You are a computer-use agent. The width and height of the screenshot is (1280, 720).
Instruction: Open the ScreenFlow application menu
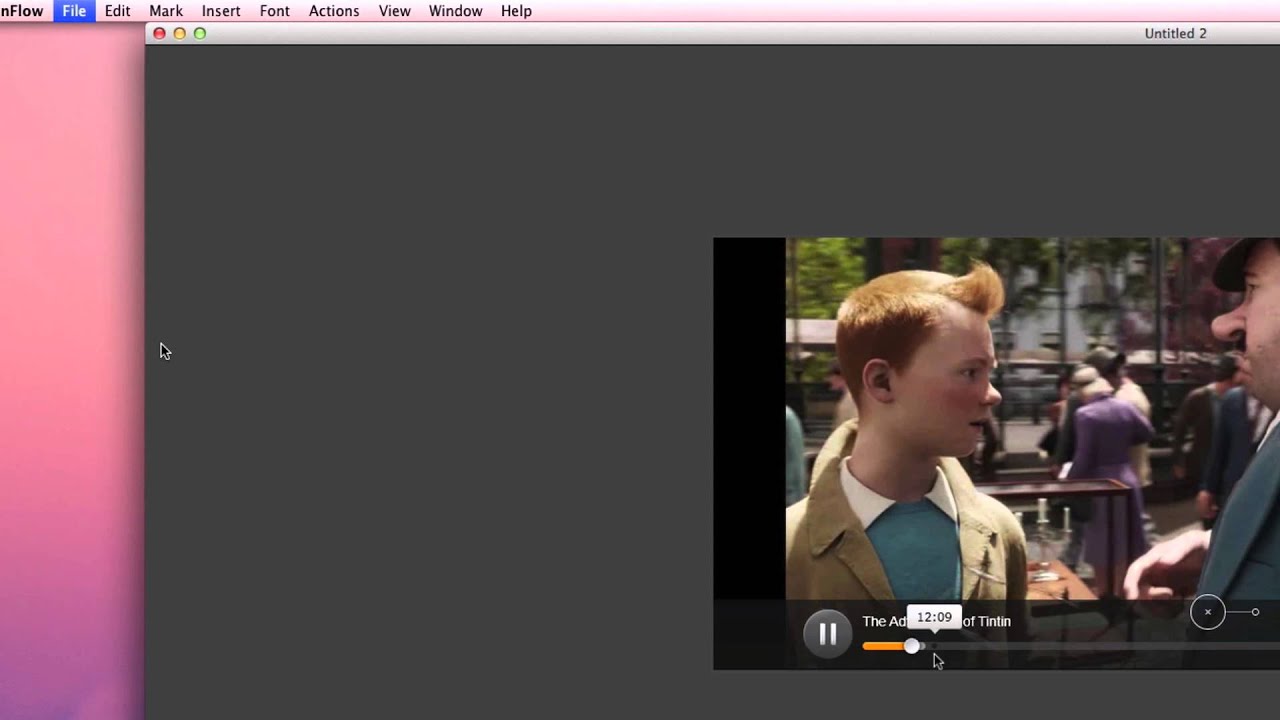pyautogui.click(x=22, y=11)
